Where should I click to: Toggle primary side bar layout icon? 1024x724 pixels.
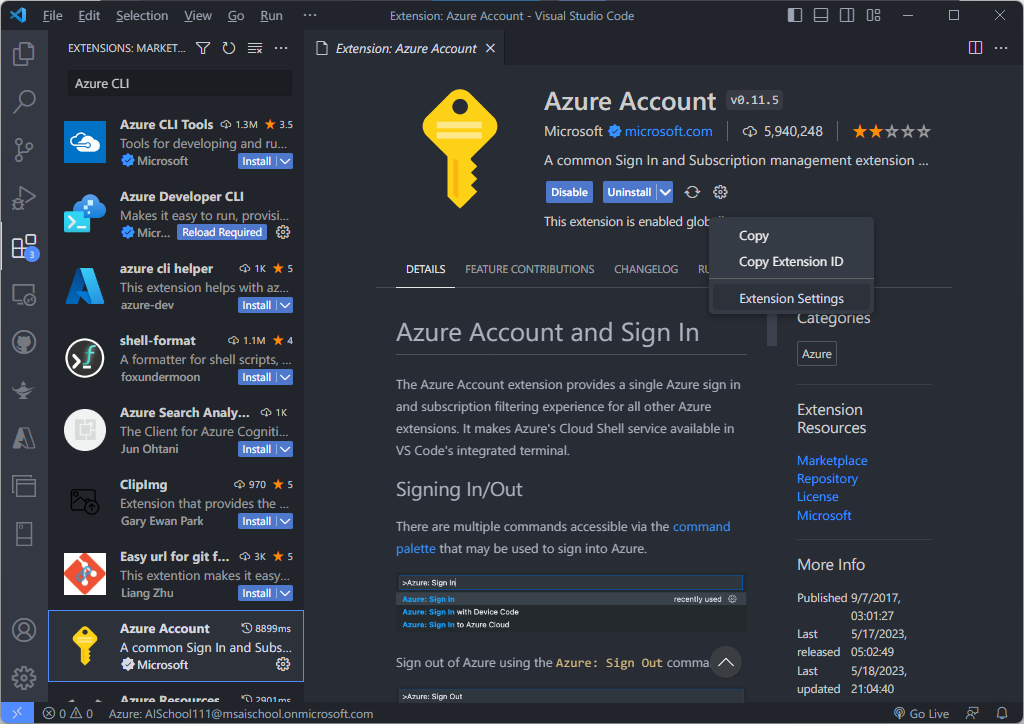pos(795,15)
